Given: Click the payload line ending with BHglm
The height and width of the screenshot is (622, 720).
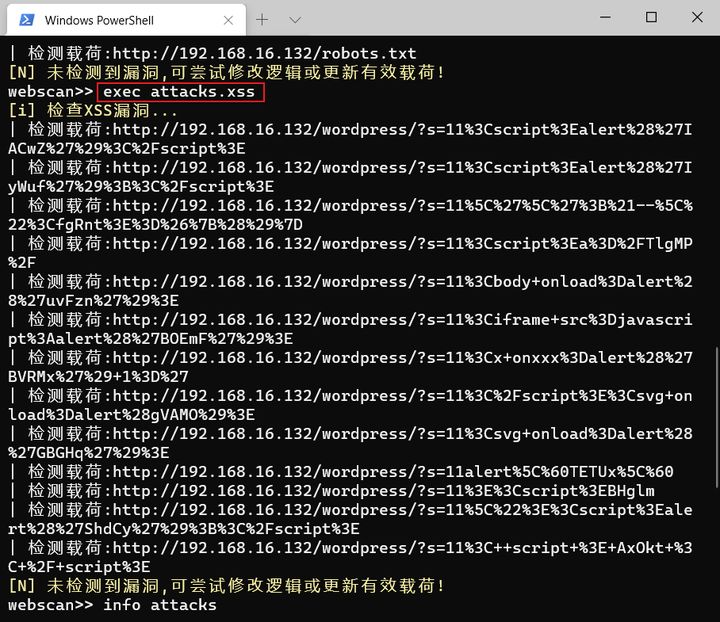Looking at the screenshot, I should (x=332, y=491).
